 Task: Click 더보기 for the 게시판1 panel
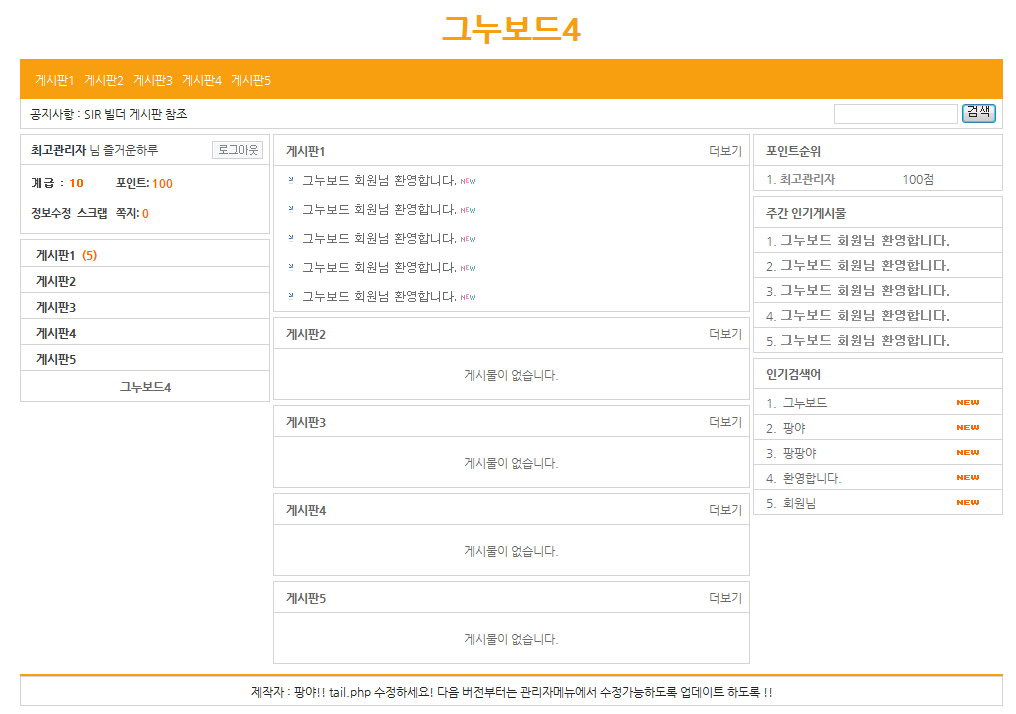725,151
